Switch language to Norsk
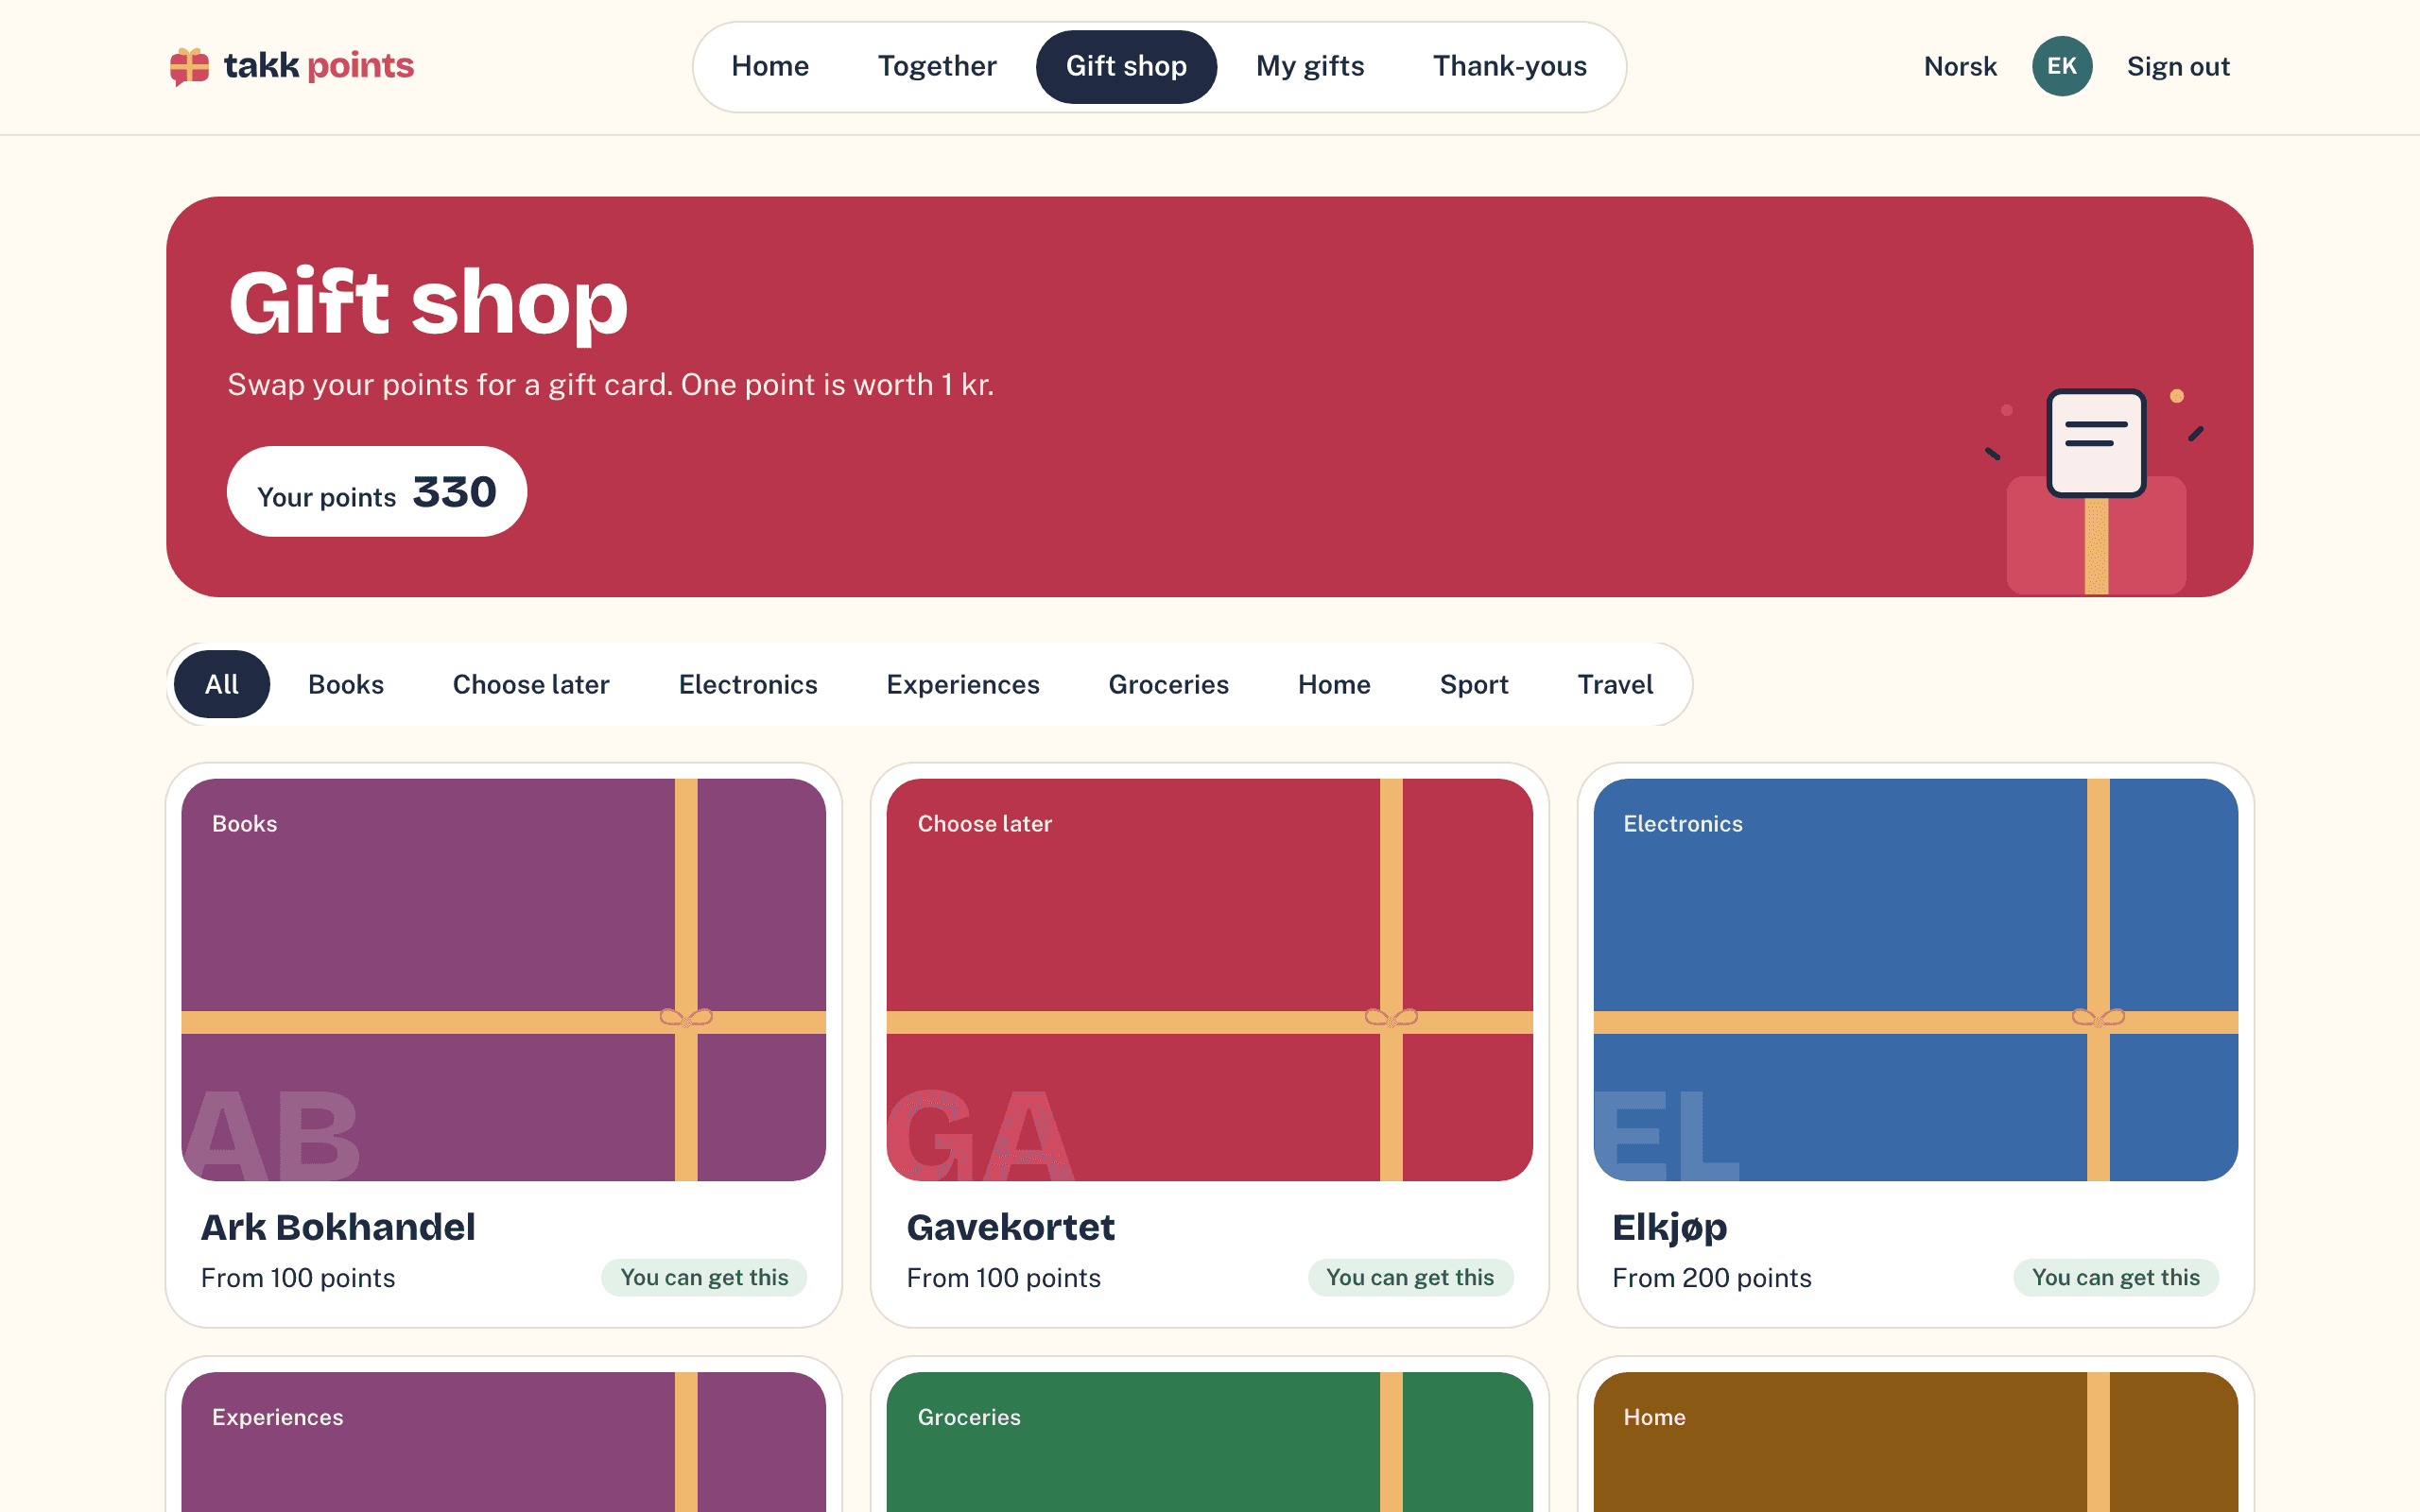 [x=1959, y=66]
